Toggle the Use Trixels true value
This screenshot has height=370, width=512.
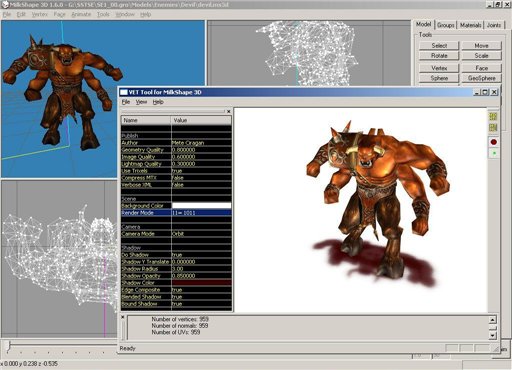pyautogui.click(x=201, y=171)
